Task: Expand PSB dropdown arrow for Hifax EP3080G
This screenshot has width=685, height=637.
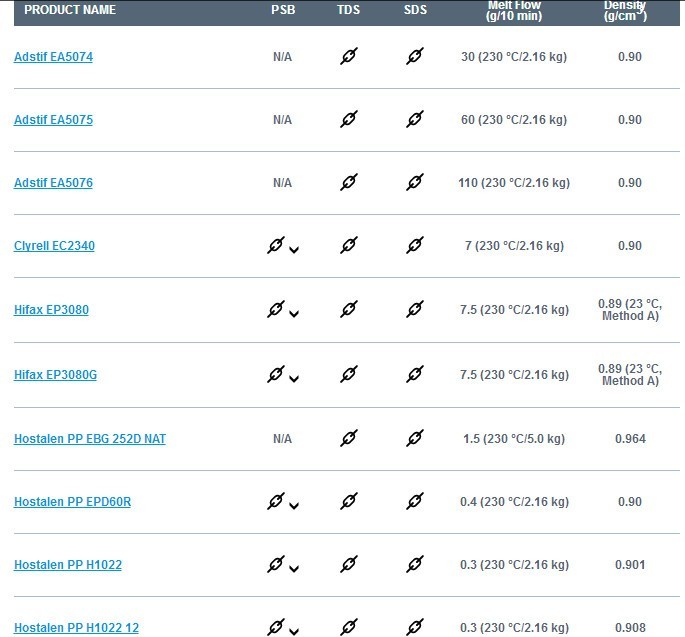Action: point(294,379)
